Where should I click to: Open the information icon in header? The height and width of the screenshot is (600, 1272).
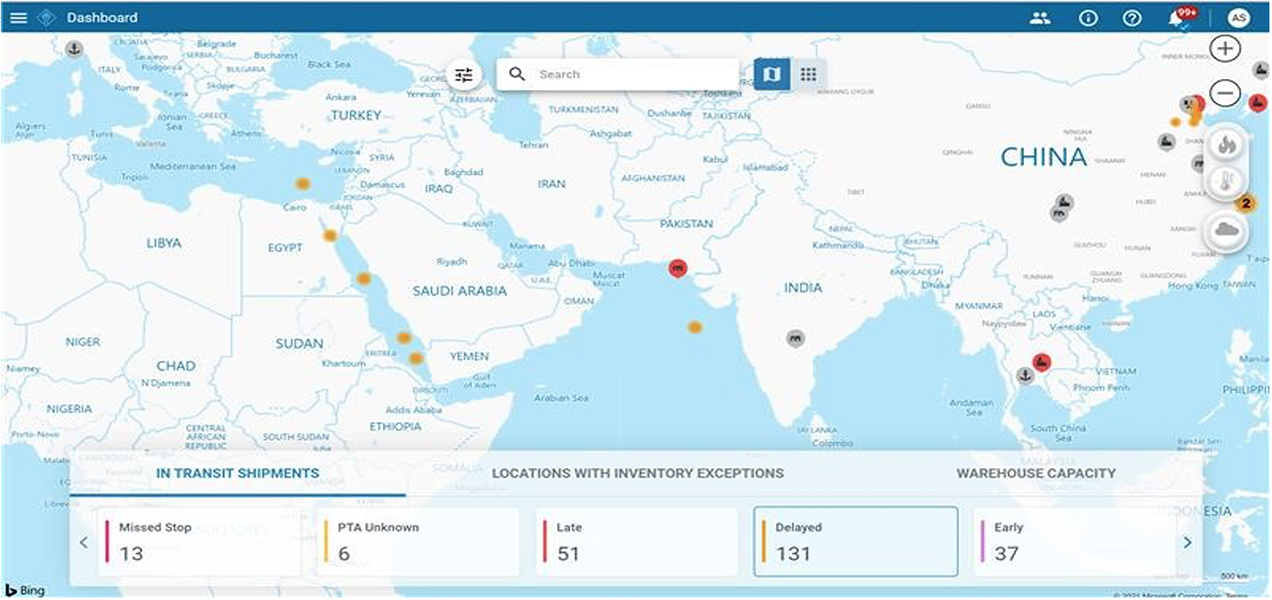pyautogui.click(x=1088, y=18)
